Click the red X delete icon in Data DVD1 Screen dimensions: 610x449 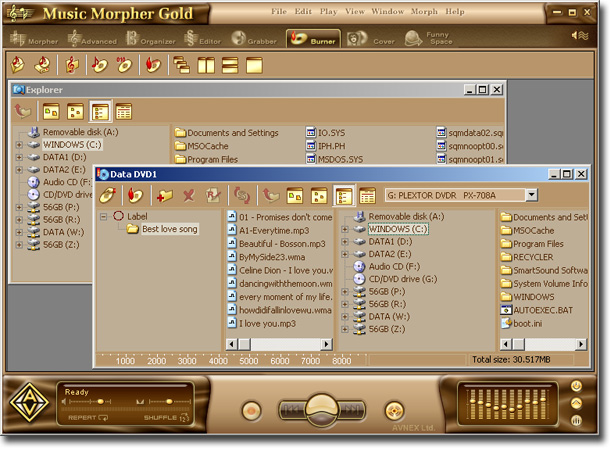pyautogui.click(x=189, y=195)
